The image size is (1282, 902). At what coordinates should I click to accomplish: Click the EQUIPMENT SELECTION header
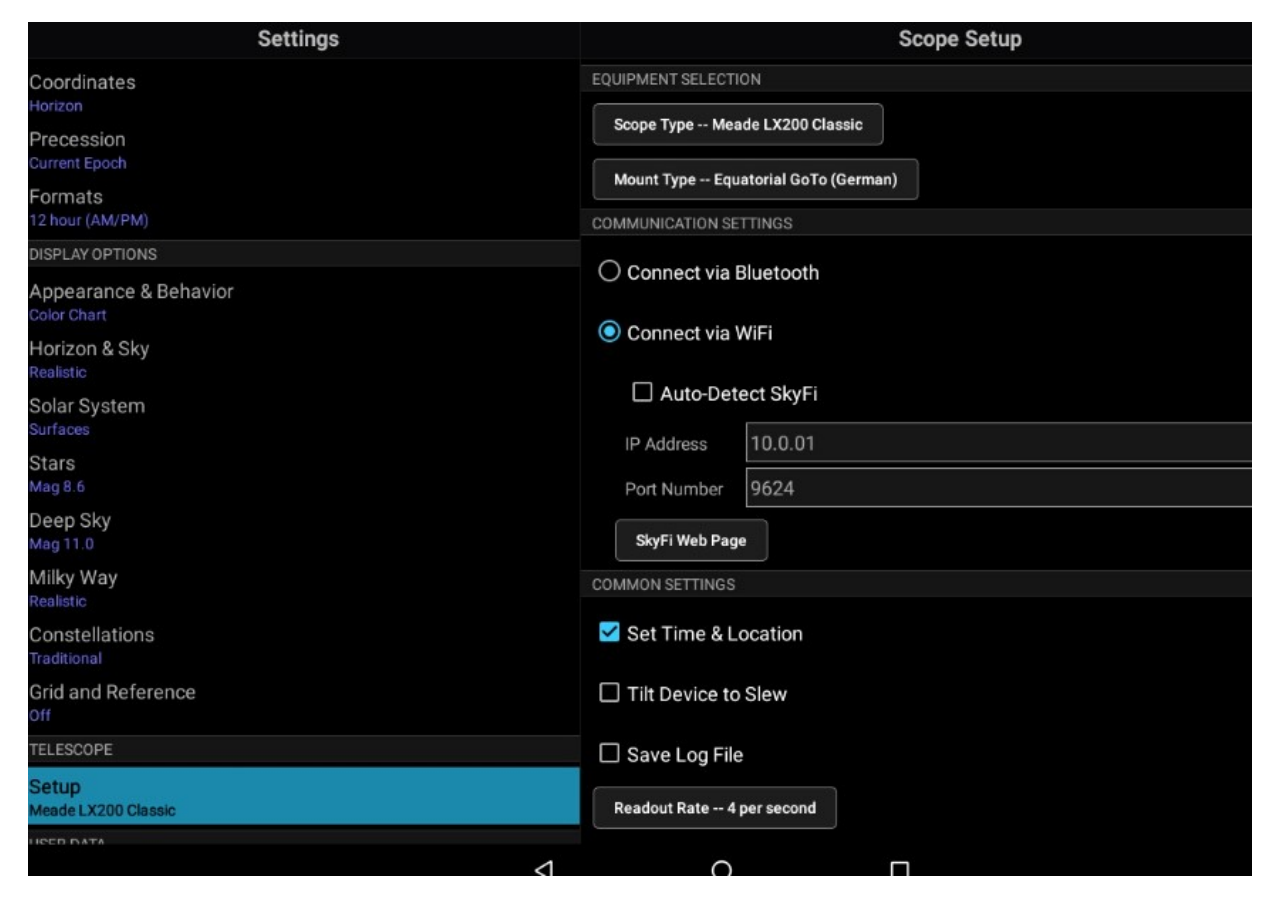point(676,79)
